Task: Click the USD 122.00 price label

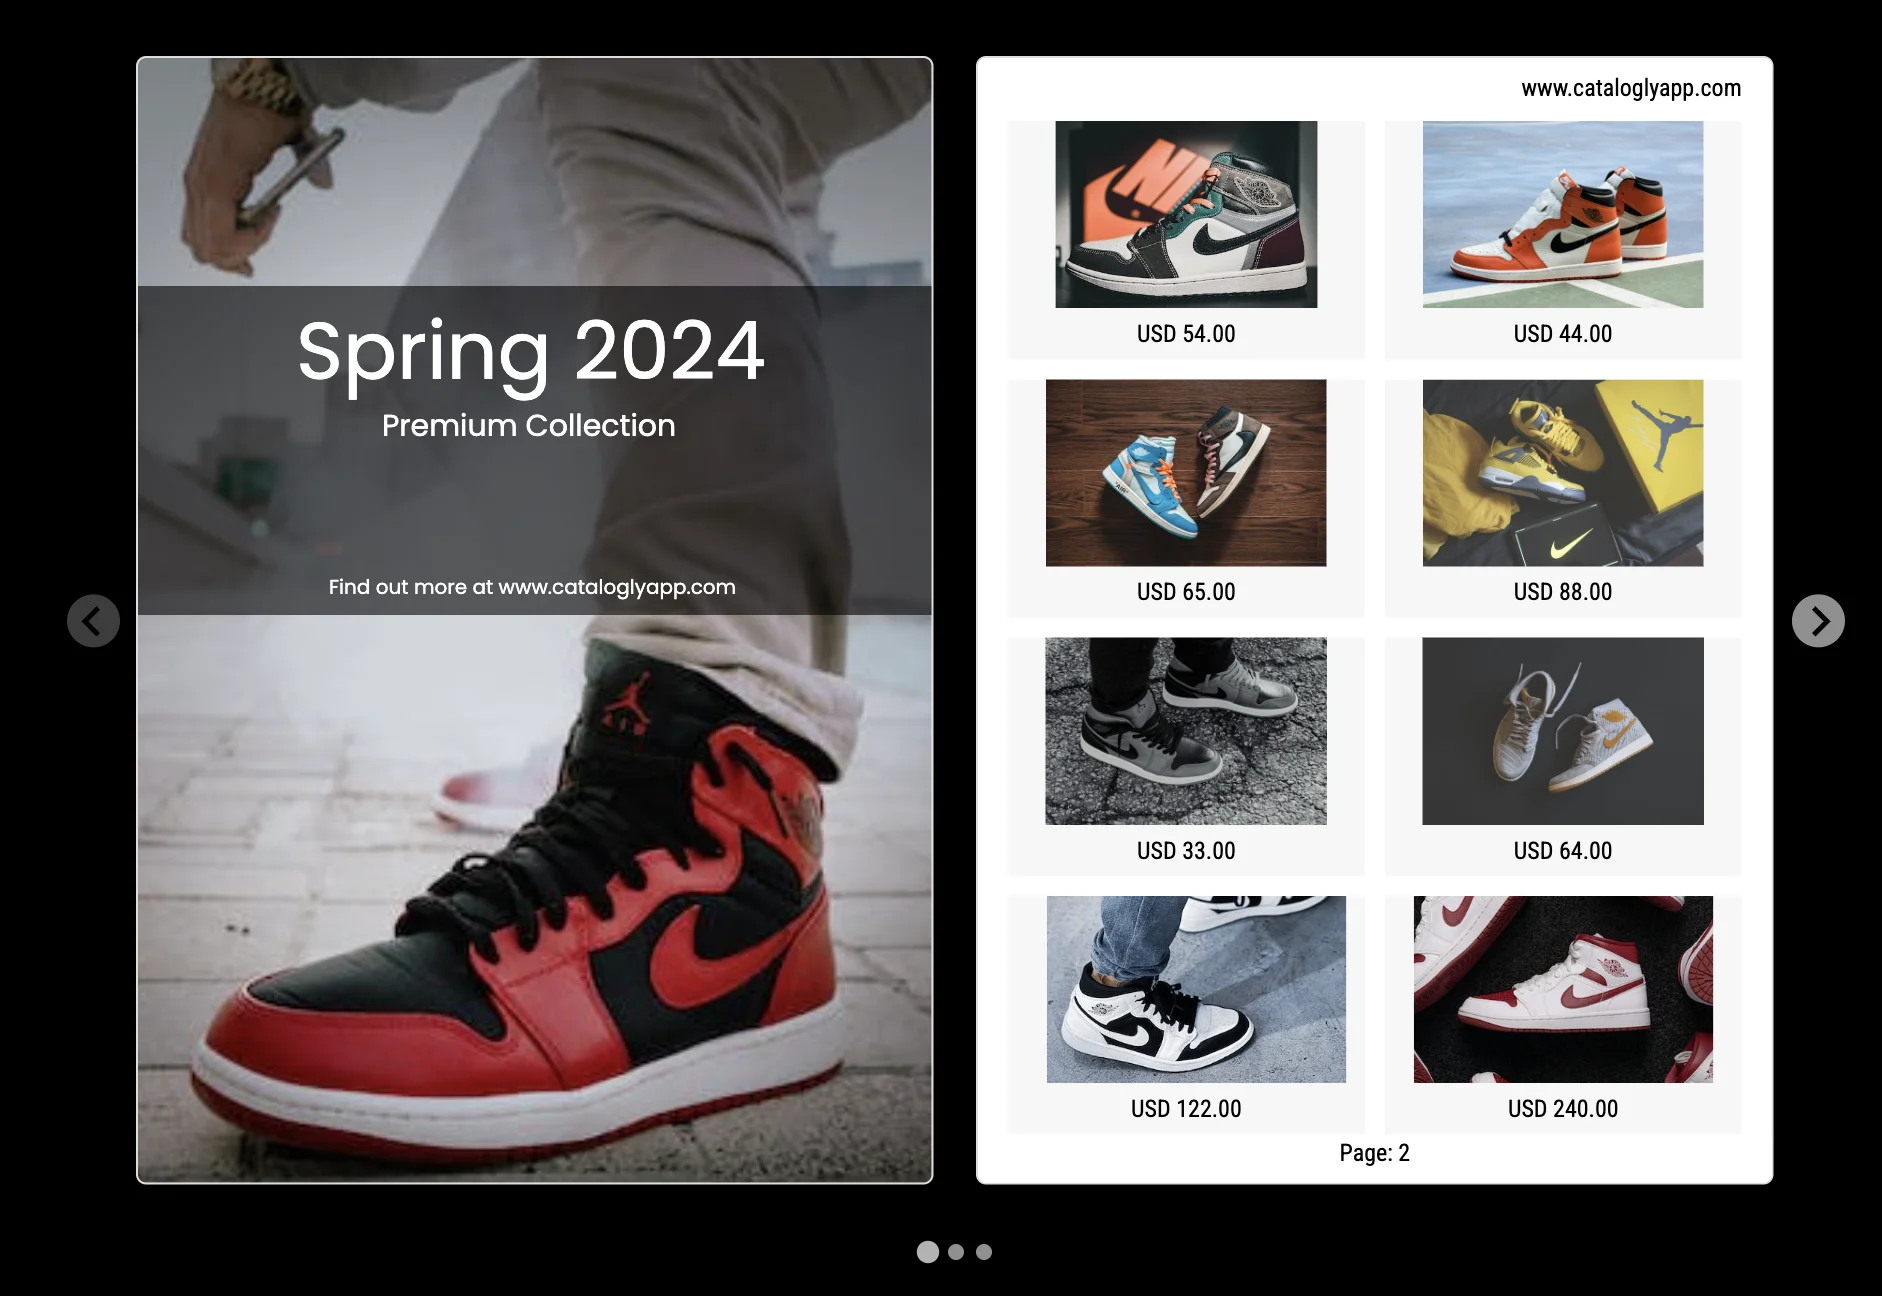Action: (1186, 1109)
